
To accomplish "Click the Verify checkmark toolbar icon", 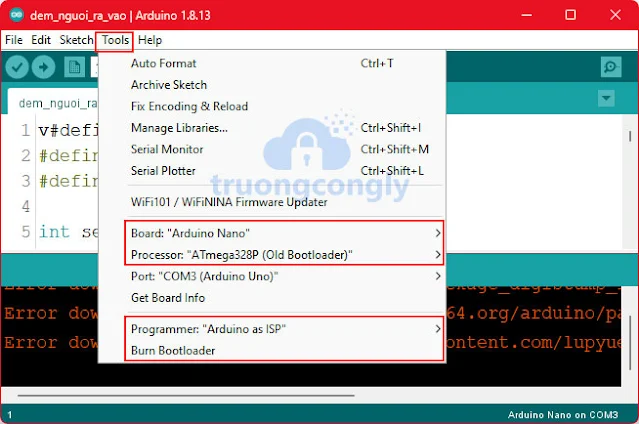I will pos(17,67).
